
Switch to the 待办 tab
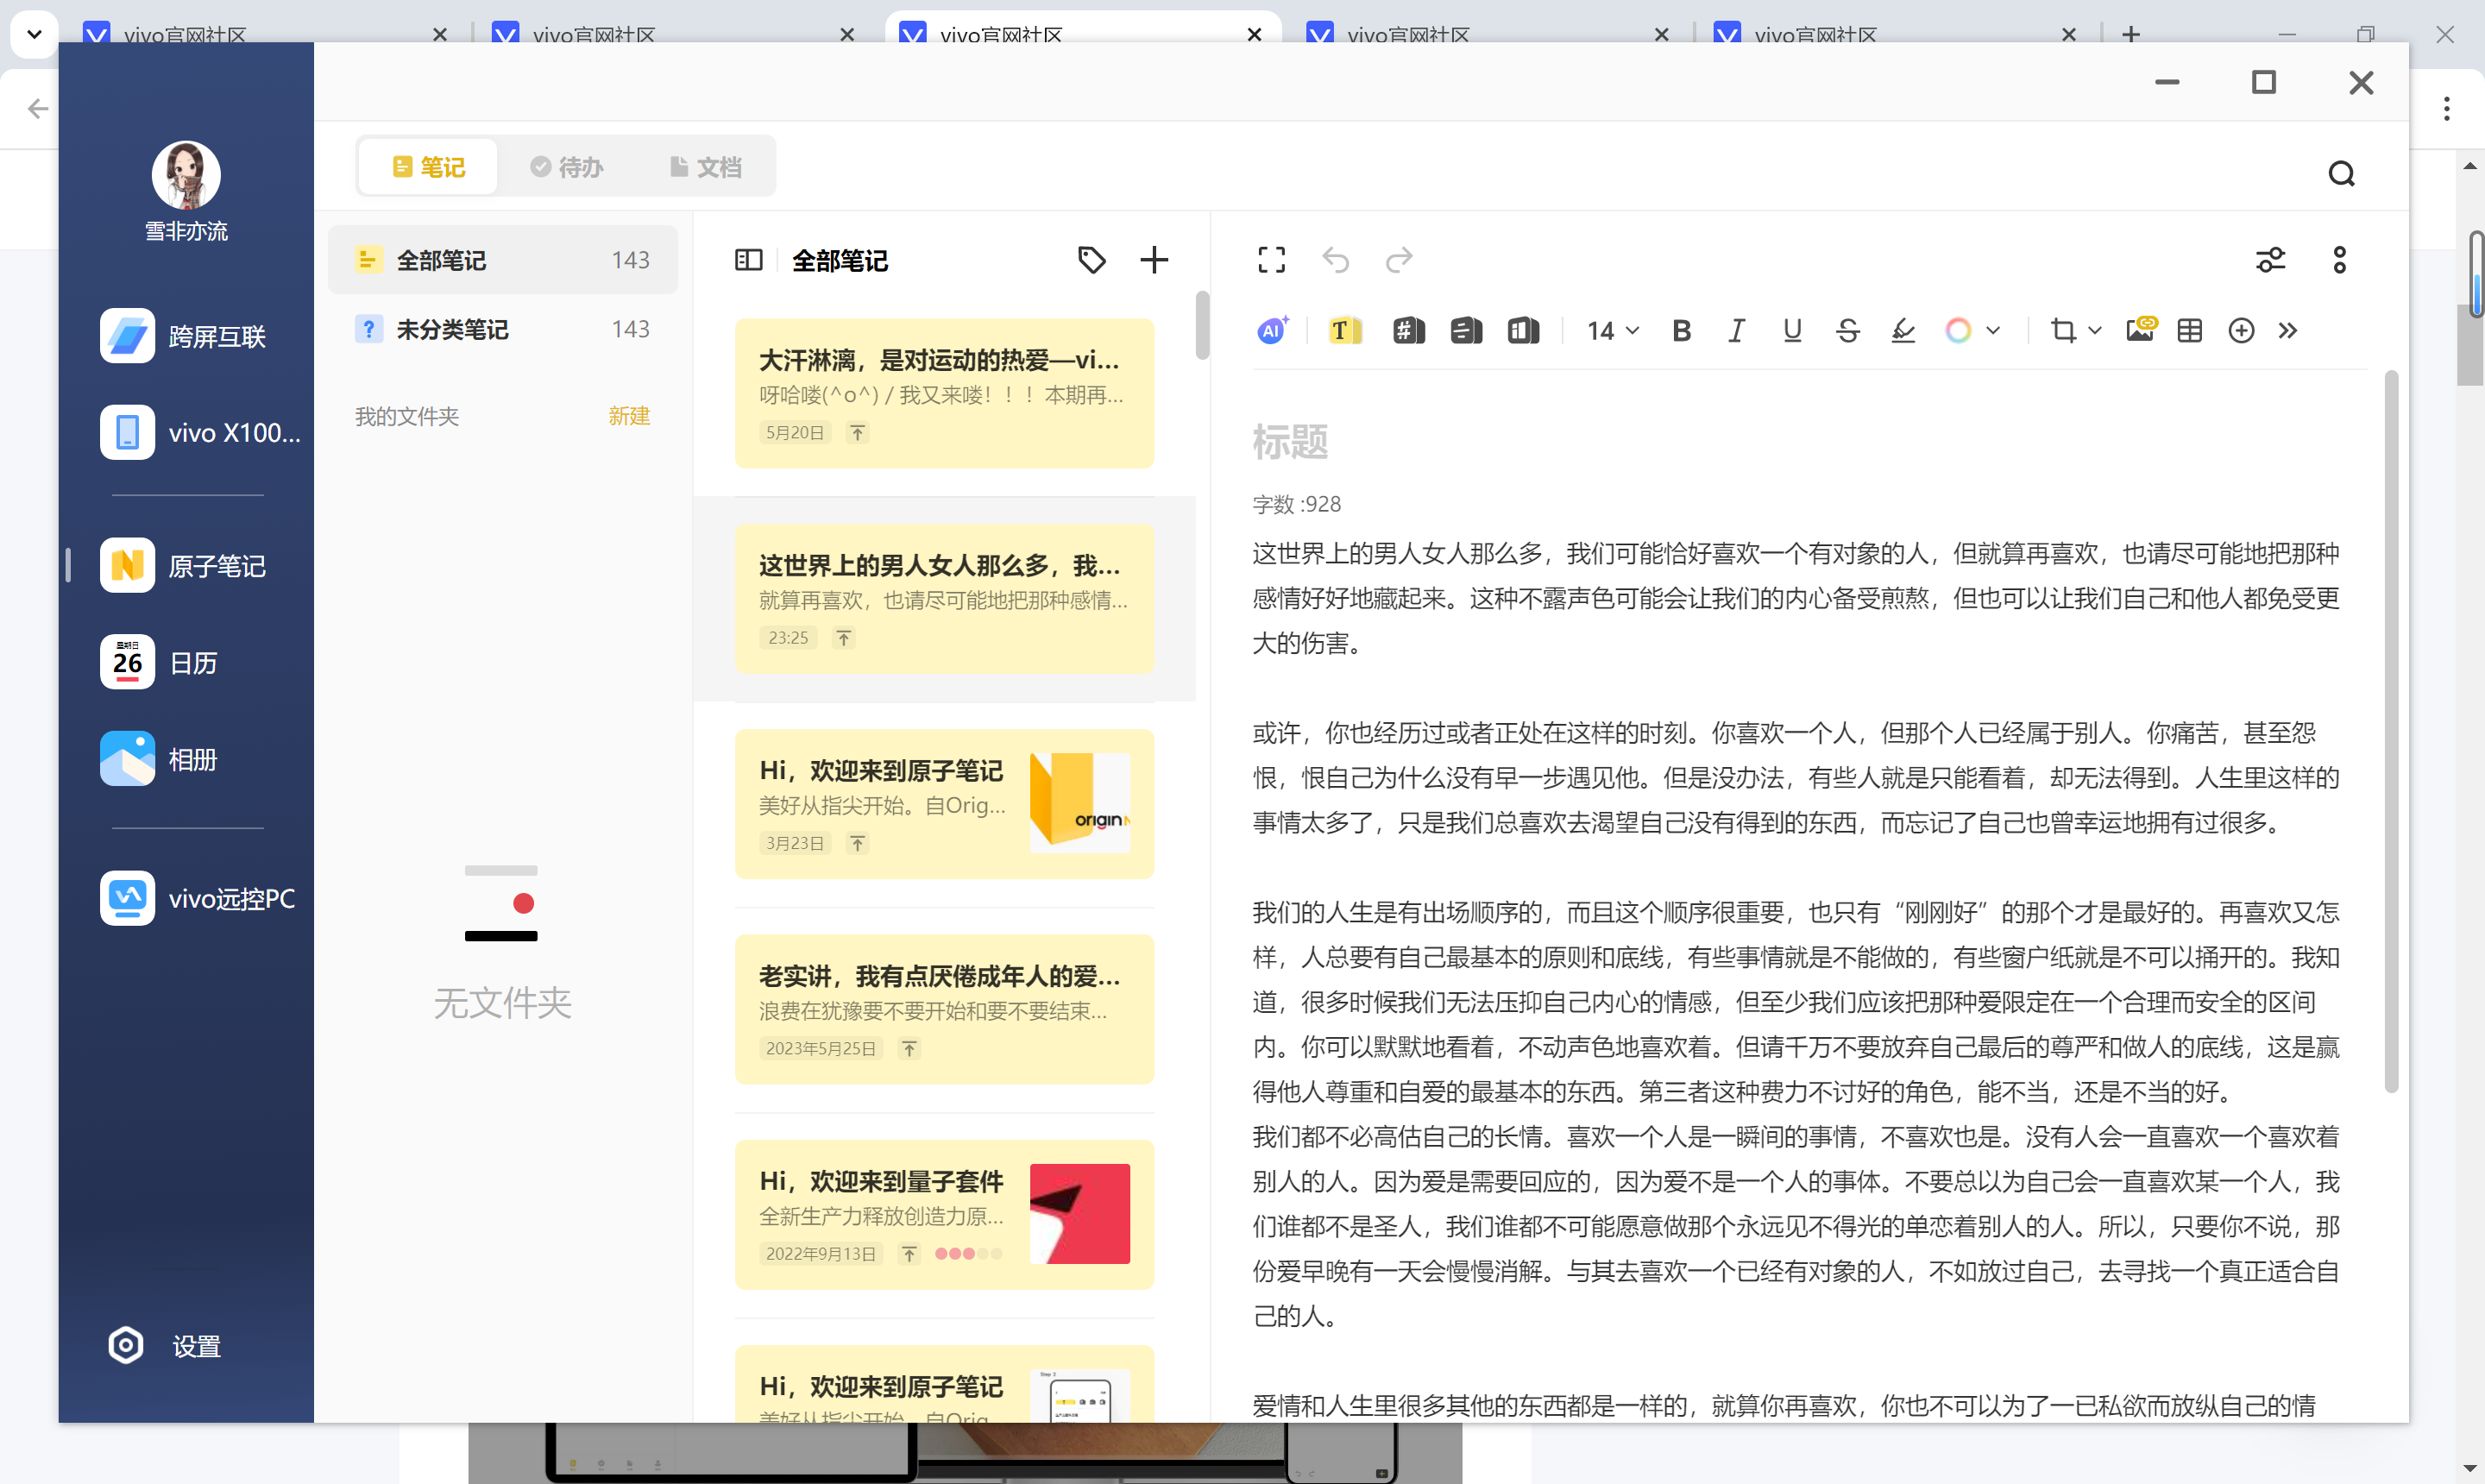click(x=567, y=167)
